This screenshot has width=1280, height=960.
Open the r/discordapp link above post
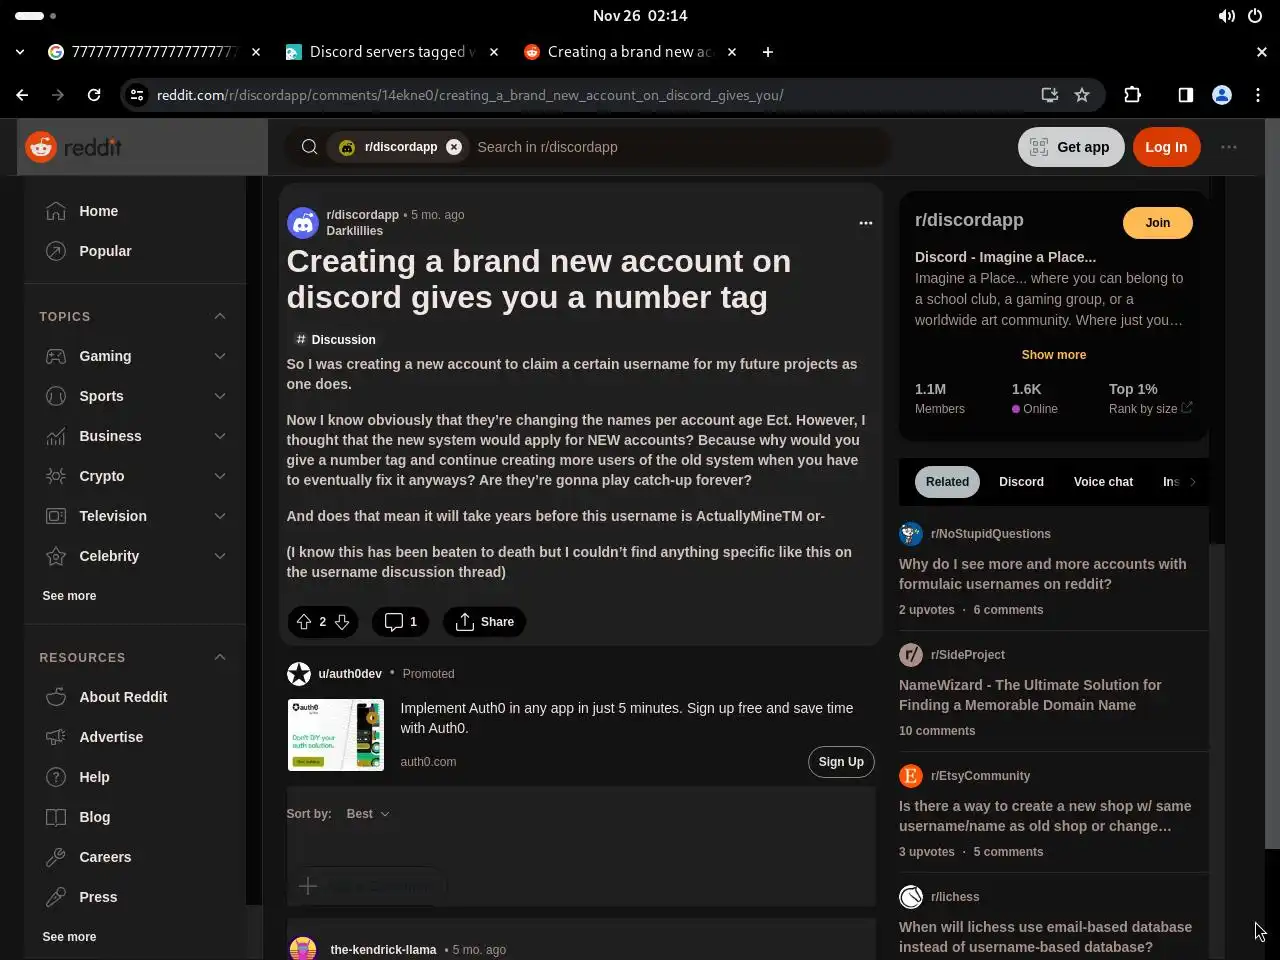tap(362, 215)
